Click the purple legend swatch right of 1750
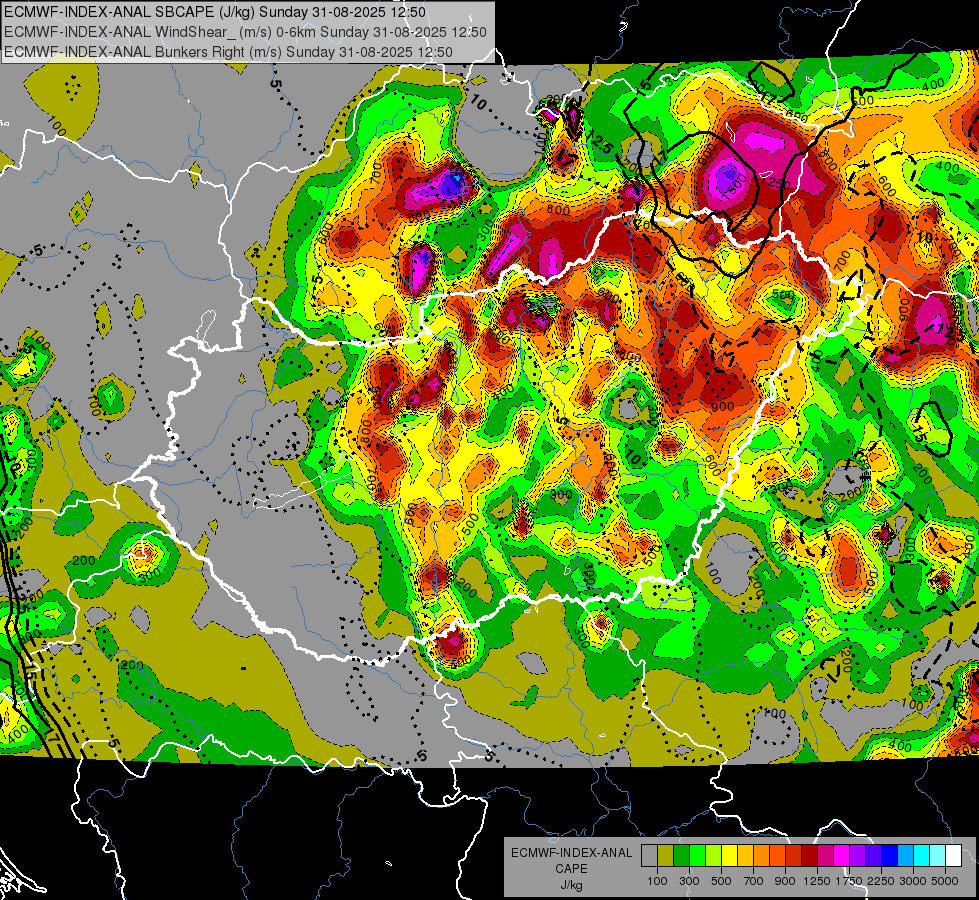The width and height of the screenshot is (979, 900). tap(858, 856)
